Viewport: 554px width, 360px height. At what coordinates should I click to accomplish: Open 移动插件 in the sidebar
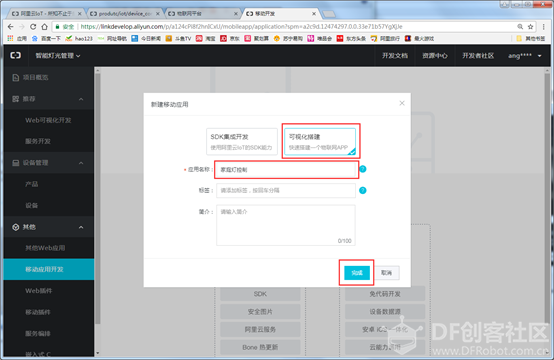tap(49, 312)
